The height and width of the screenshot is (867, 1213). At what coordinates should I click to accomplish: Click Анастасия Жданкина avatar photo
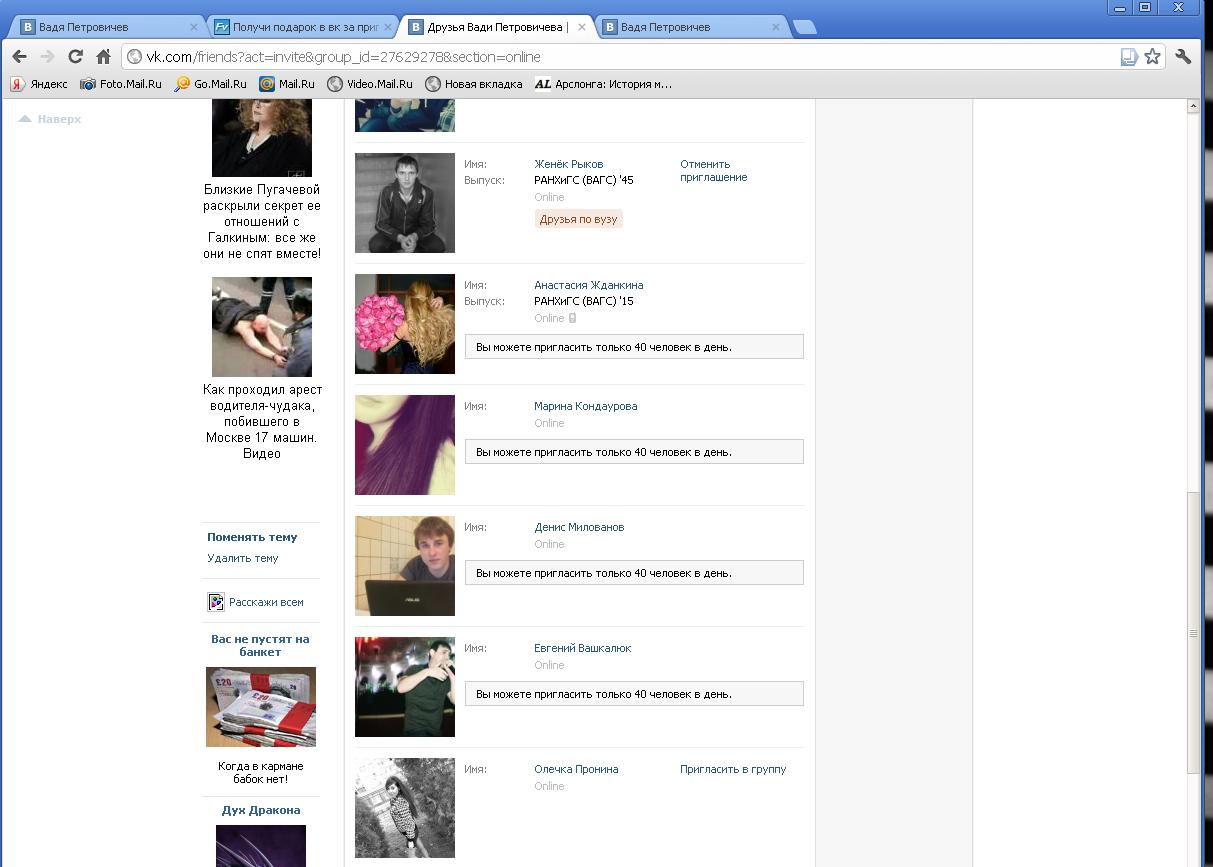tap(405, 324)
